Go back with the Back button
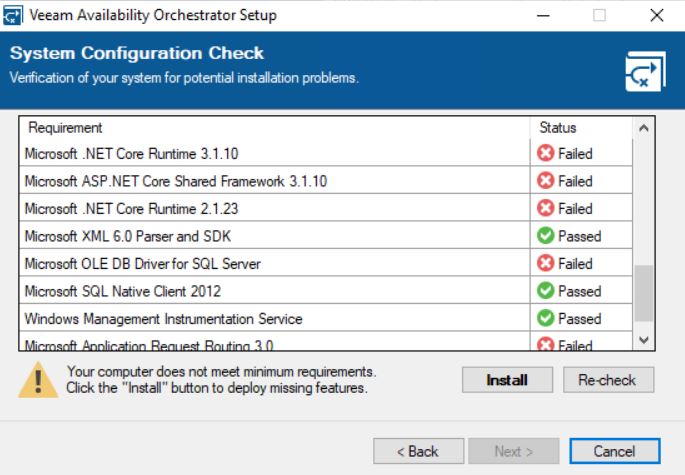The image size is (685, 475). tap(419, 451)
